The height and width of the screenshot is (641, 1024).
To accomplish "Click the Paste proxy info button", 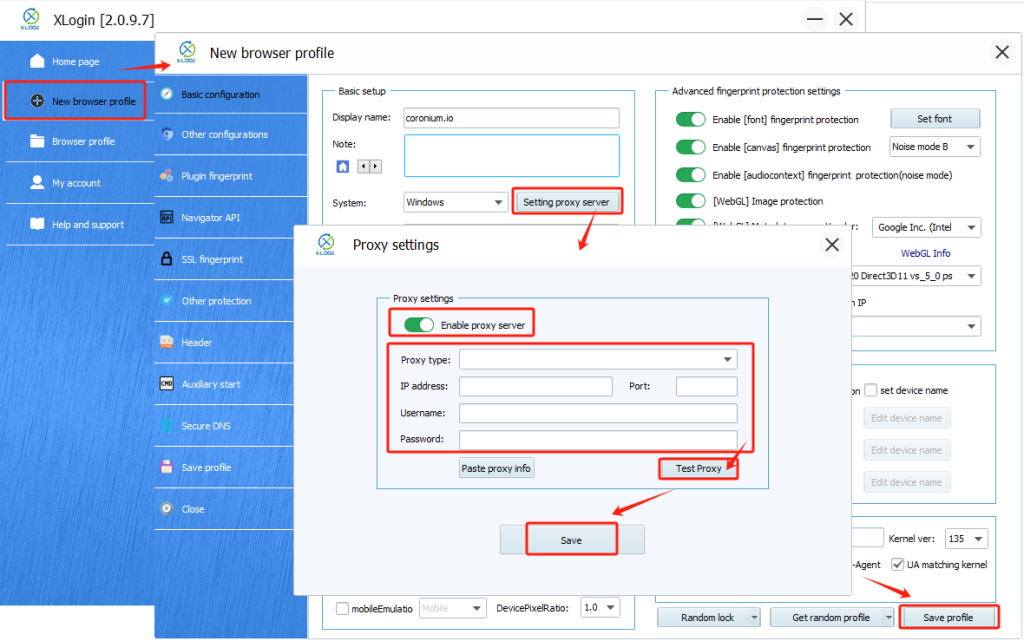I will [x=496, y=468].
